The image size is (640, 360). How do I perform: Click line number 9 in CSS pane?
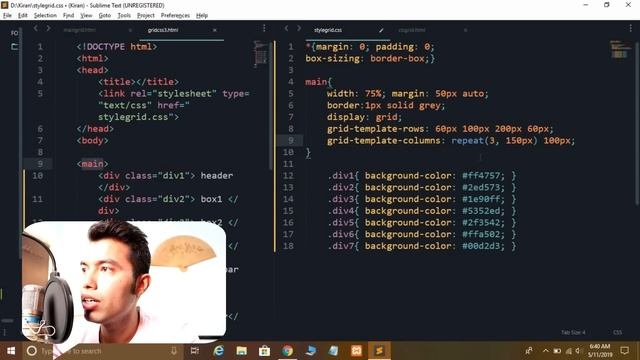[291, 140]
